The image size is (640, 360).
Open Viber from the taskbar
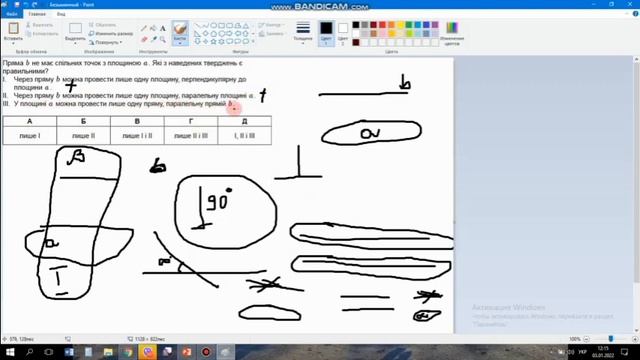point(147,352)
